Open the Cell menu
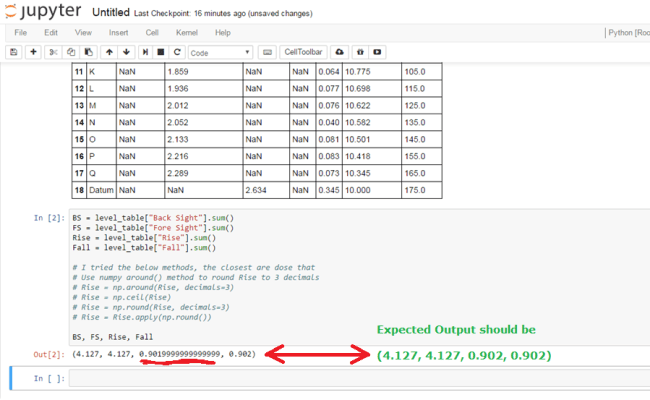 click(x=152, y=33)
